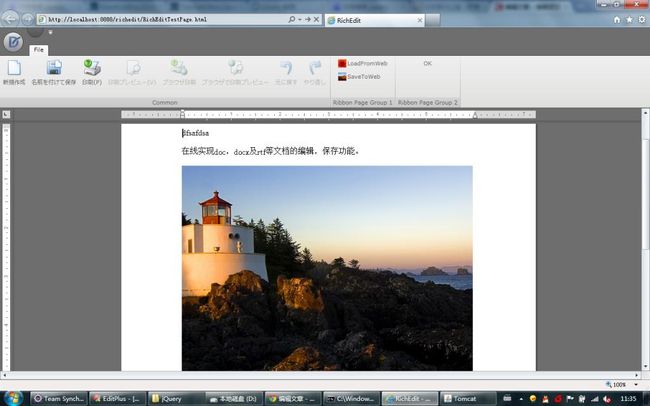Click the Windows Start button
650x406 pixels.
pyautogui.click(x=12, y=398)
